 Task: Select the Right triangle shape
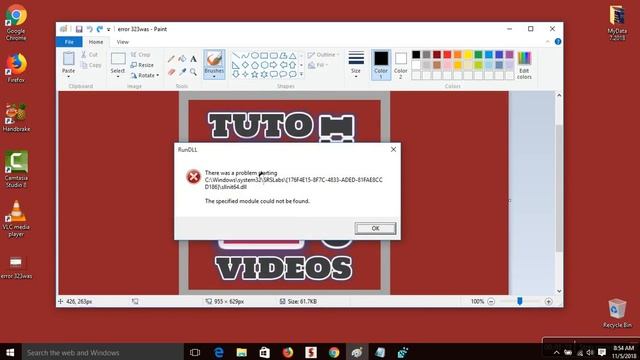click(236, 65)
